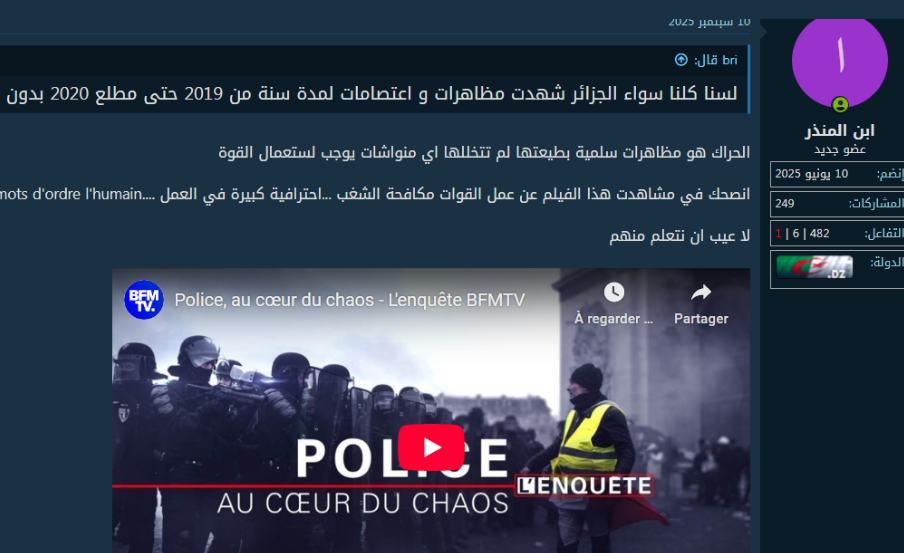The image size is (904, 553).
Task: Expand the quoted text from bri
Action: (372, 94)
